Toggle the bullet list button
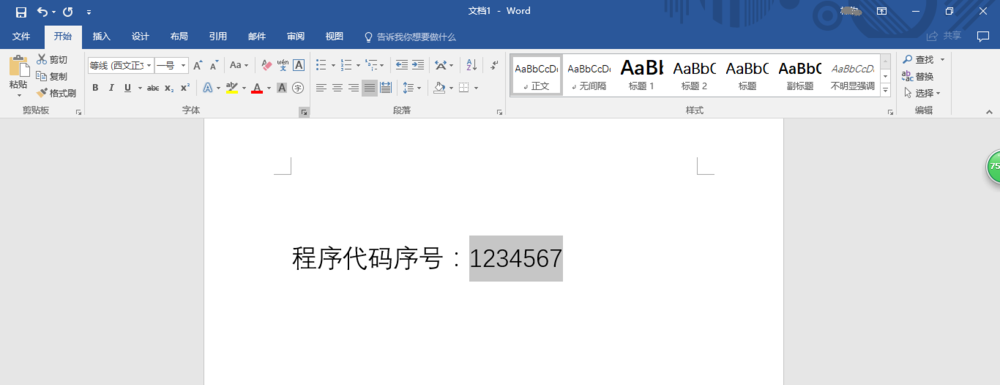The image size is (1000, 385). tap(321, 65)
